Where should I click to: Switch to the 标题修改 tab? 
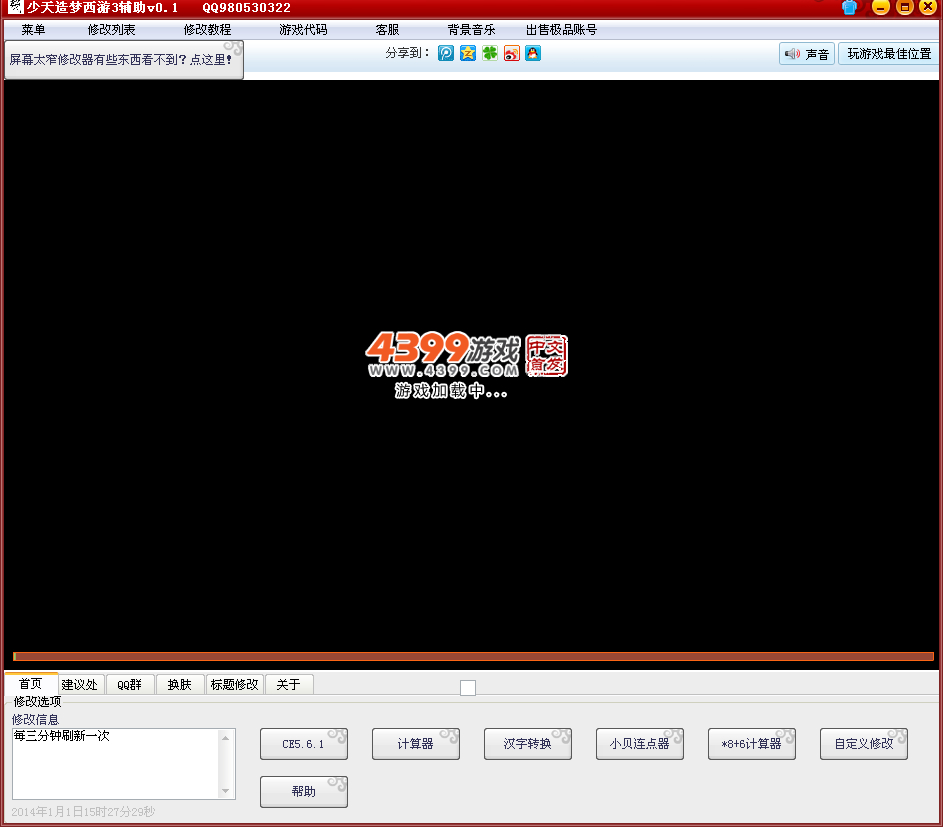click(235, 684)
